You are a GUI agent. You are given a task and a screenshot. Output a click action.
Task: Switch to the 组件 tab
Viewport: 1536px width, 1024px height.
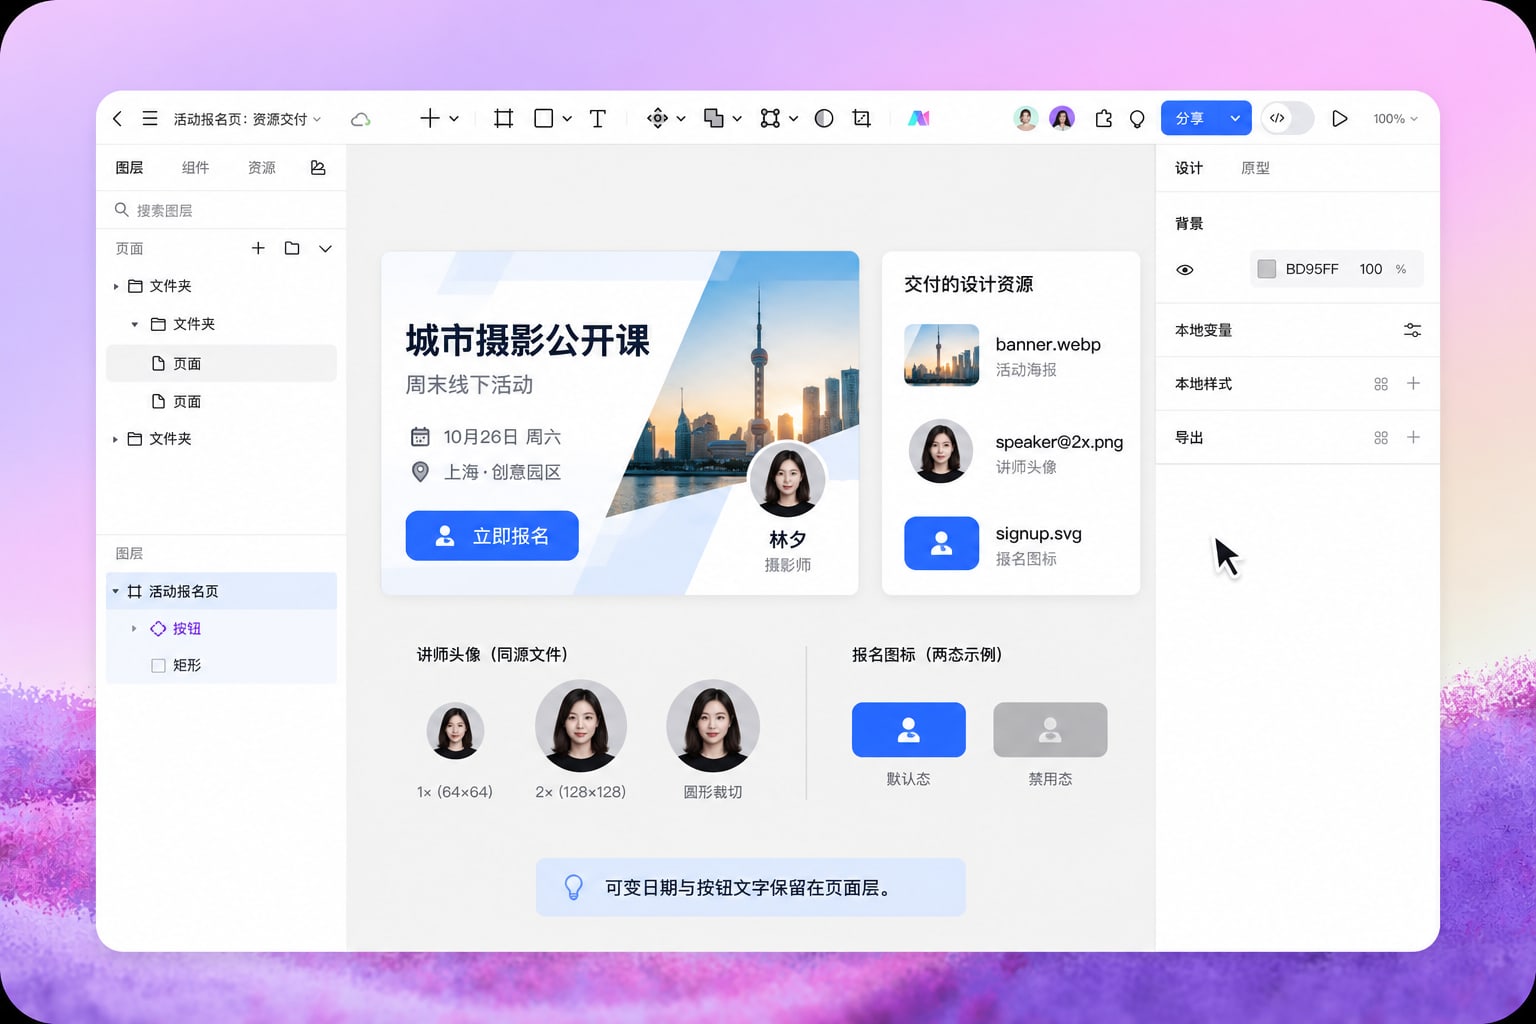(196, 168)
